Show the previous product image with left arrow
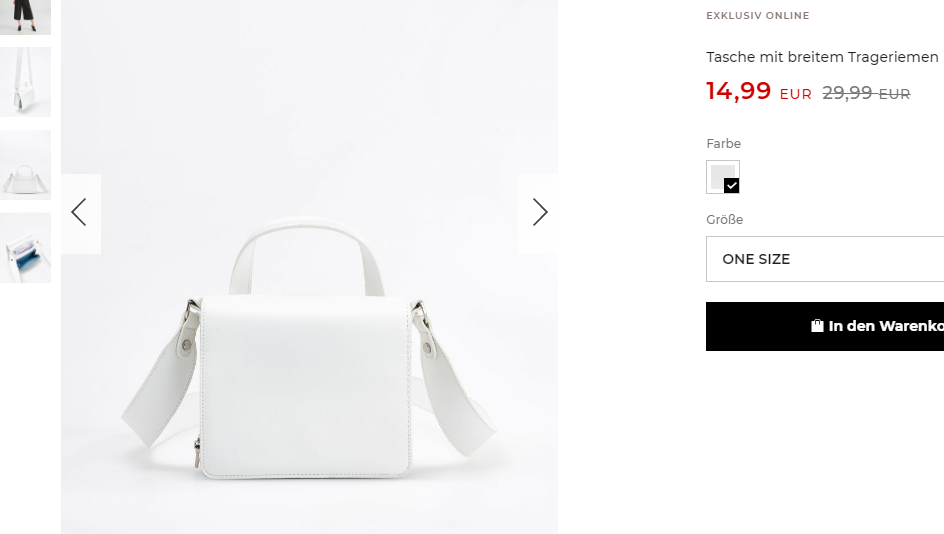This screenshot has width=944, height=534. point(80,213)
